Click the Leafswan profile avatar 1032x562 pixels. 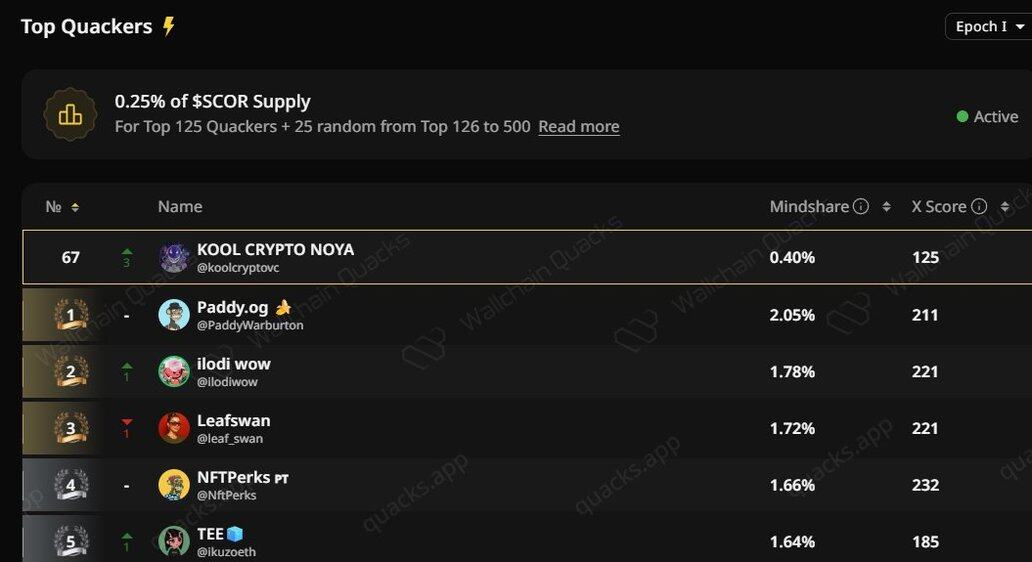[174, 428]
